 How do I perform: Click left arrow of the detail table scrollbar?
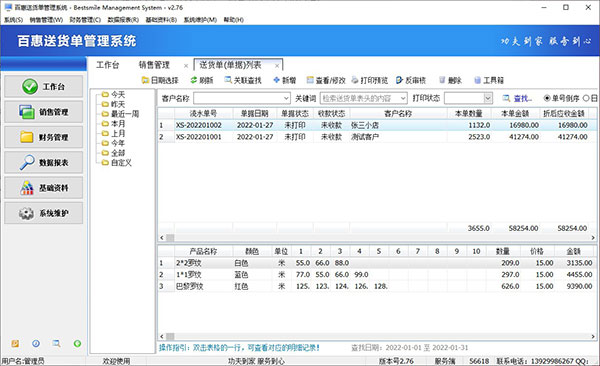(x=161, y=337)
